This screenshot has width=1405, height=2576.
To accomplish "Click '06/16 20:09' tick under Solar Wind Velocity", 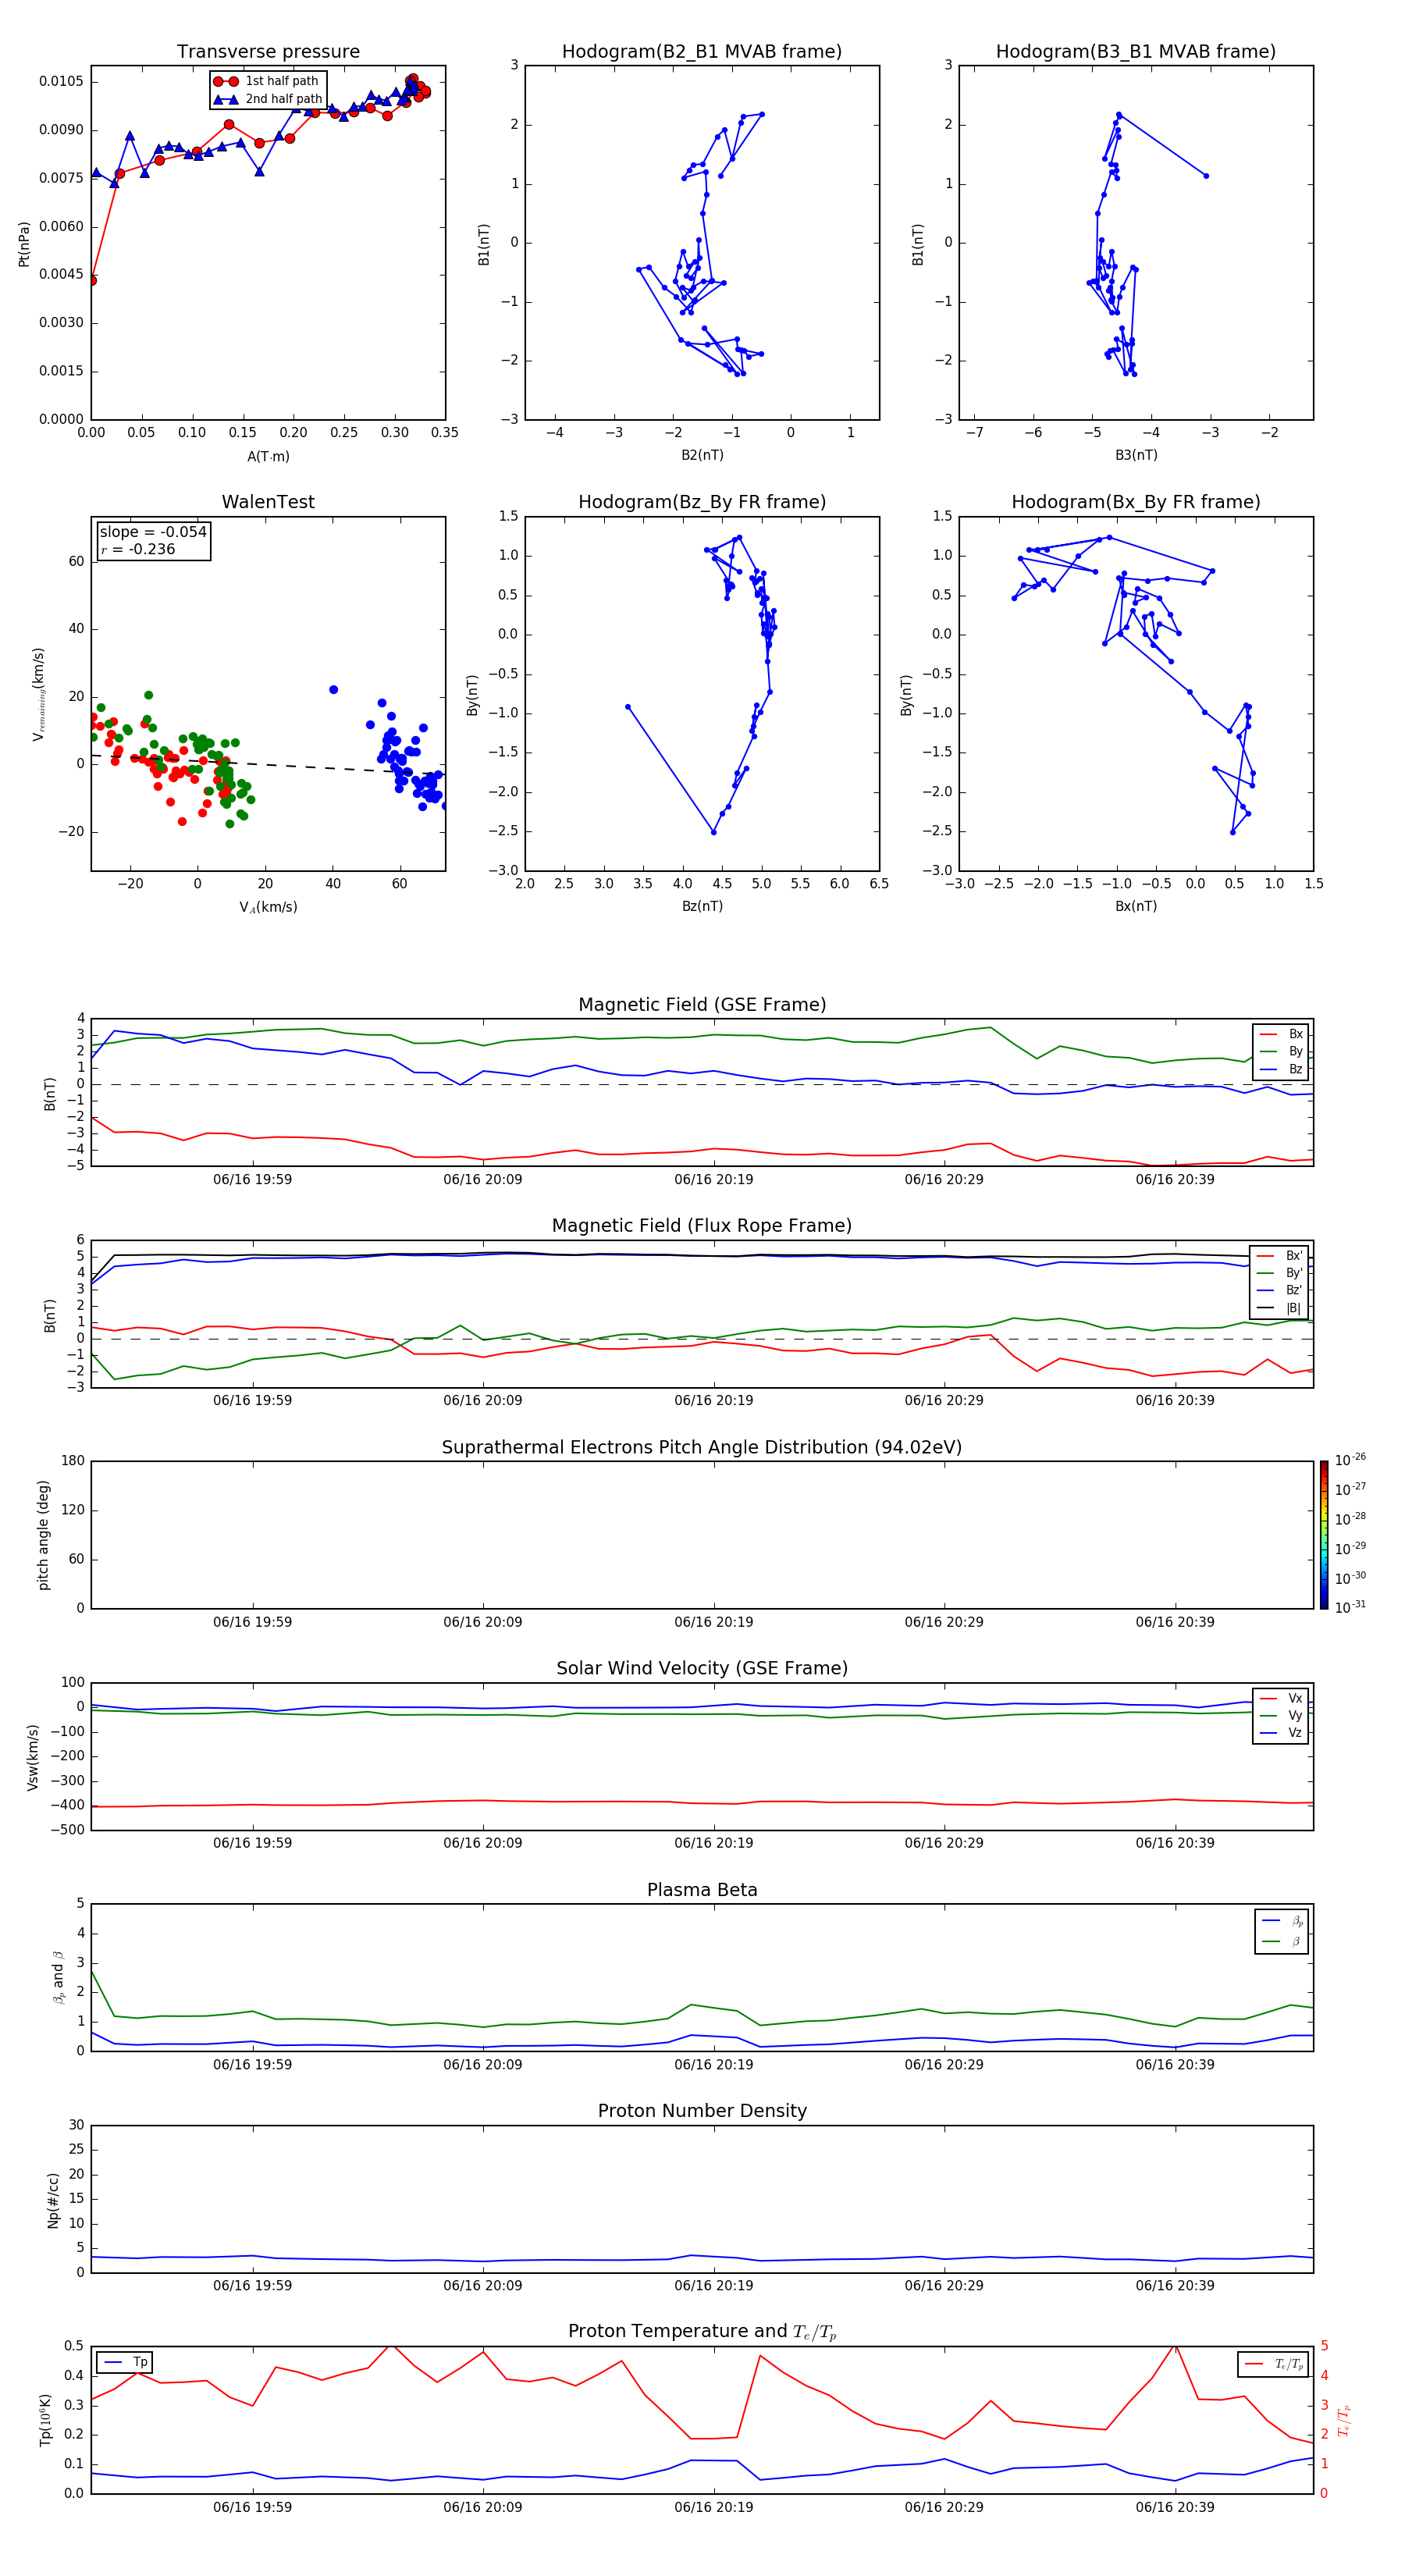I will click(483, 1843).
